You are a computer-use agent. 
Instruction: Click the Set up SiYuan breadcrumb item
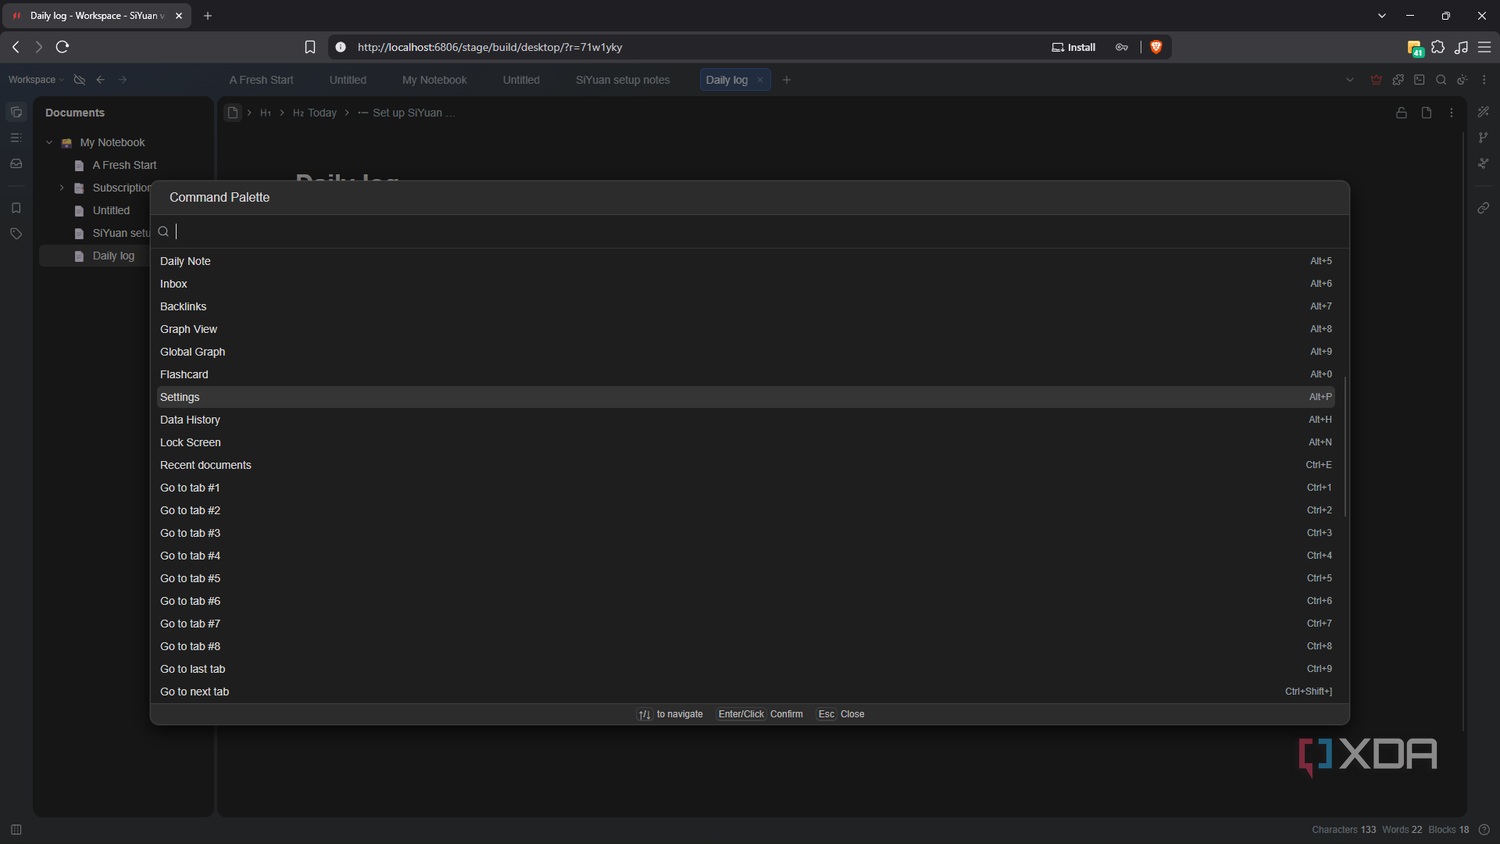click(406, 113)
